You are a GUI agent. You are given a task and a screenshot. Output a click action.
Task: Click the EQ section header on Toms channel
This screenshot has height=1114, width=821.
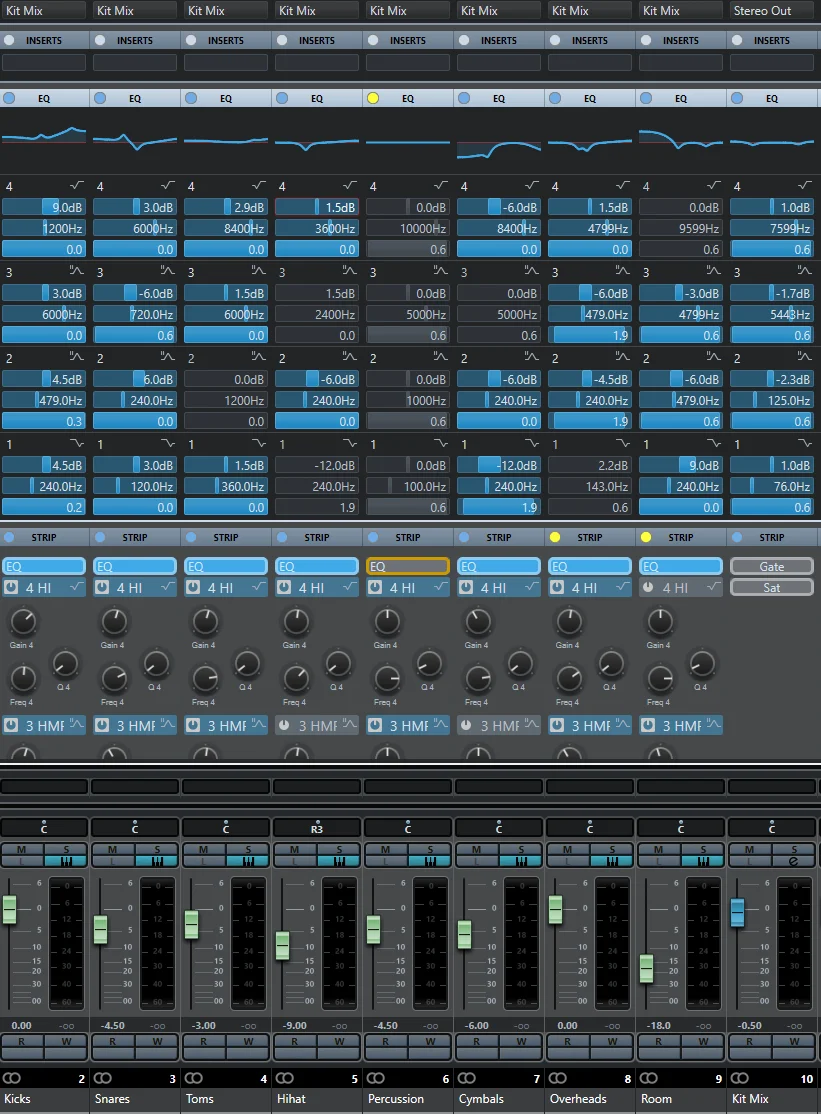[226, 99]
